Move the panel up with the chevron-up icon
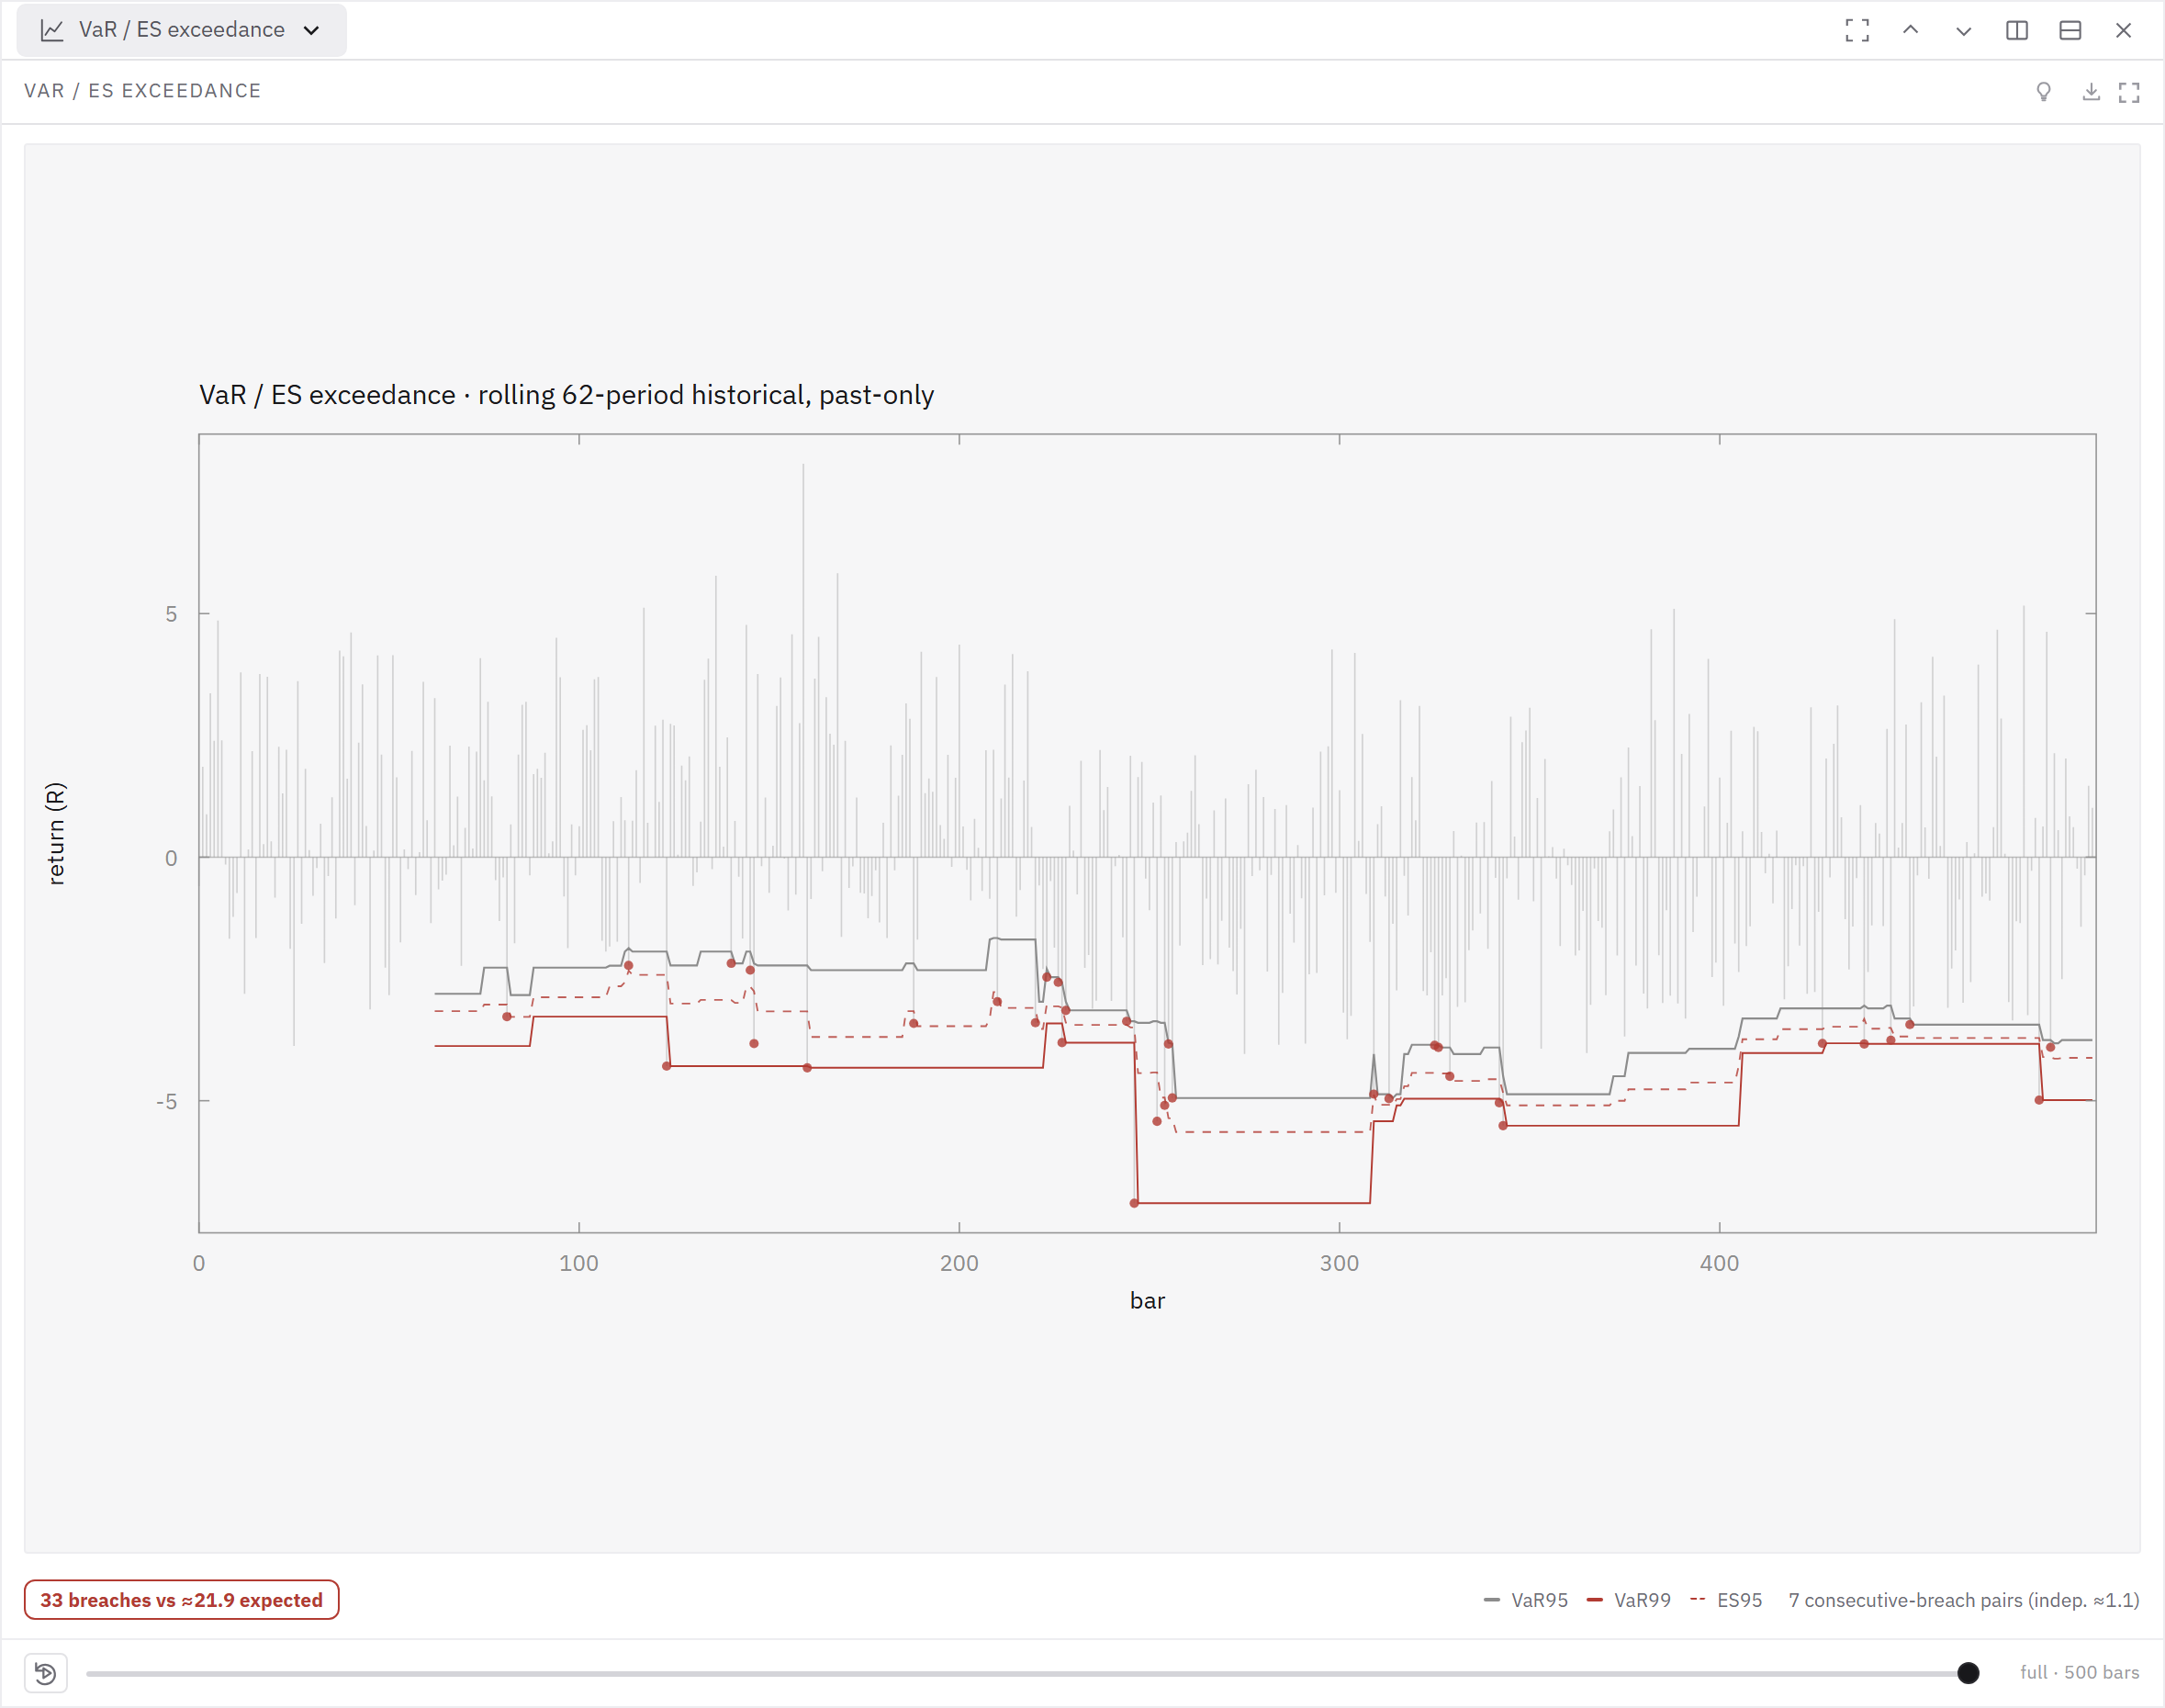 (x=1910, y=30)
